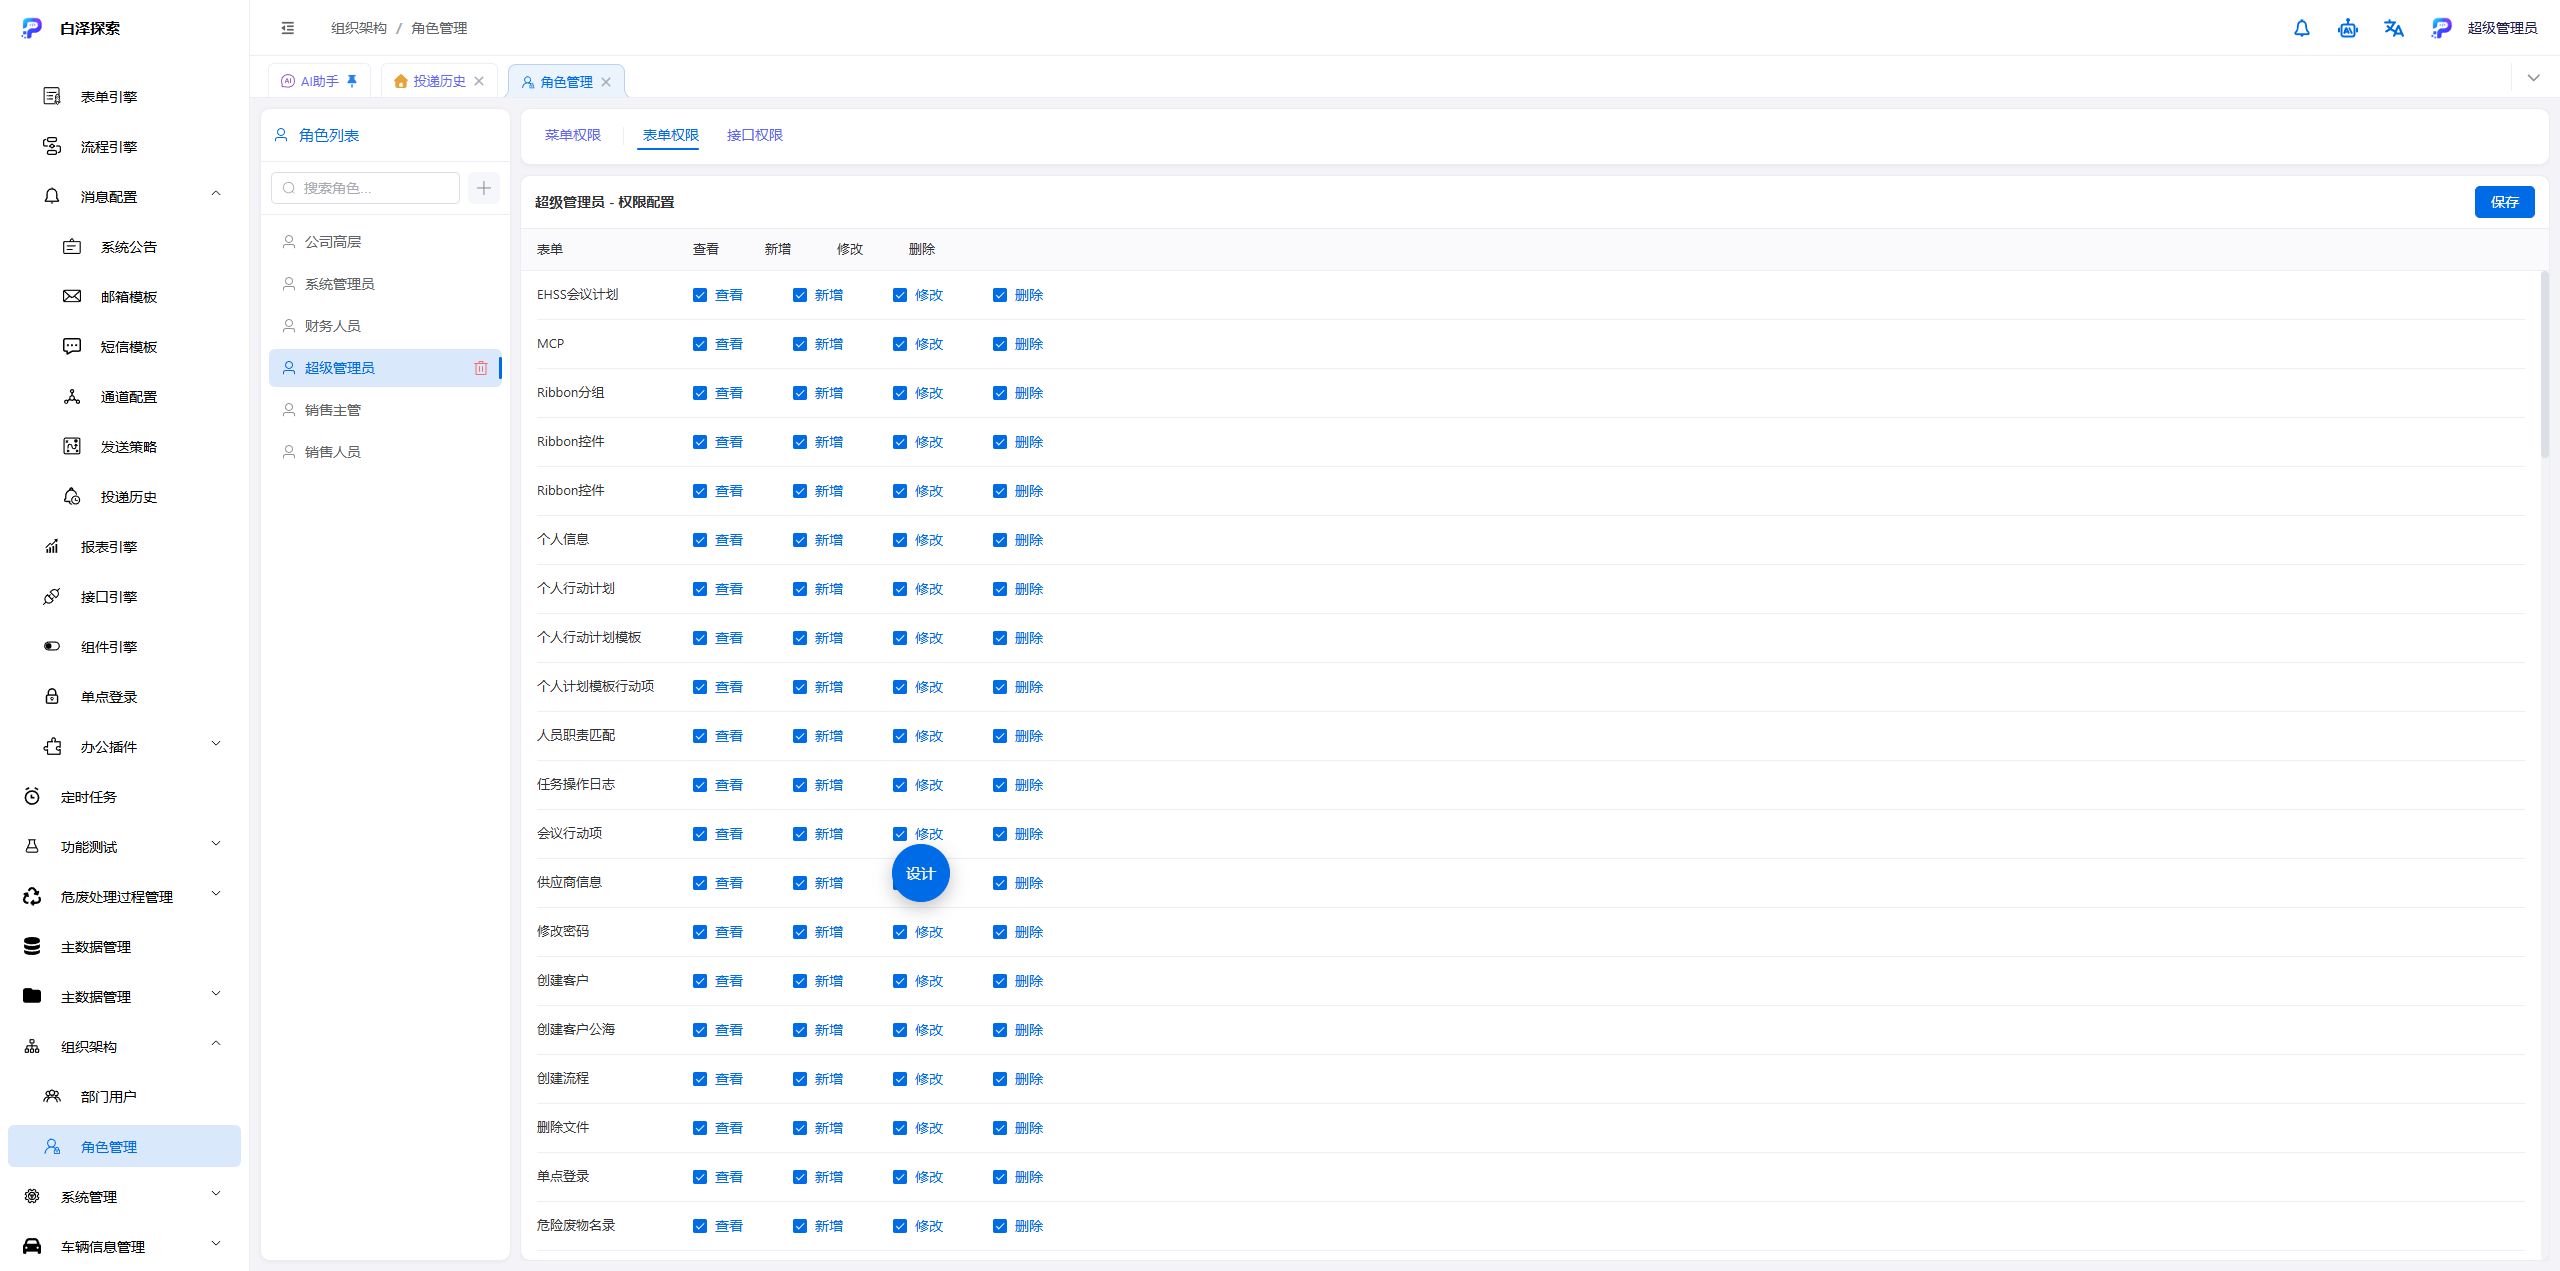Switch to the AI助手 page tab

319,81
